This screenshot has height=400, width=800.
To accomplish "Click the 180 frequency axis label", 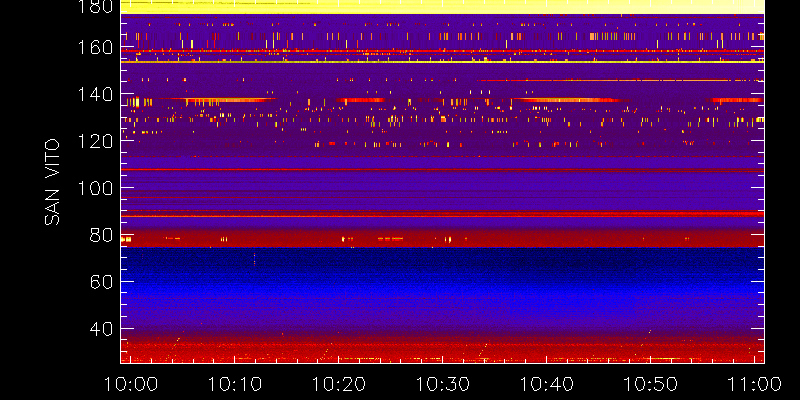I will pyautogui.click(x=94, y=7).
